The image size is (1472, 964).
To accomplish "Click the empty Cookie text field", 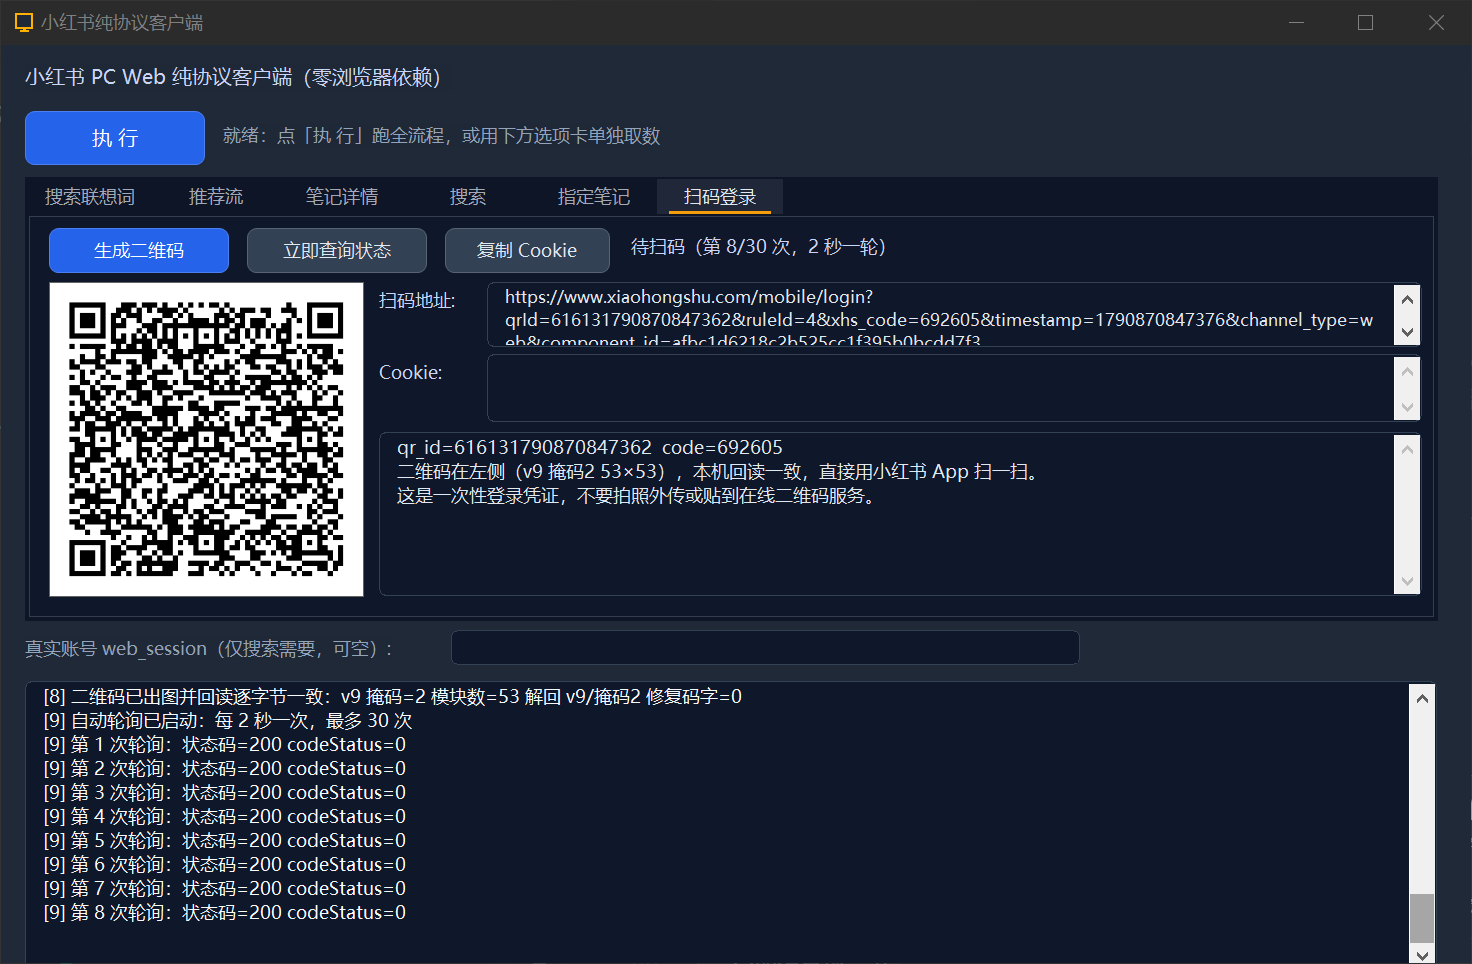I will (x=940, y=388).
